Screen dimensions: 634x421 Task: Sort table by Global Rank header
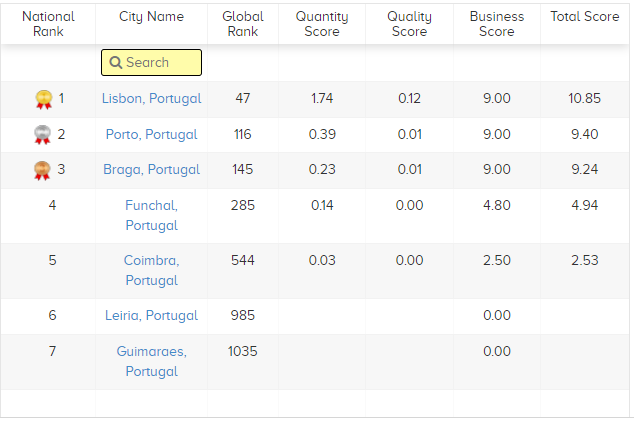coord(243,24)
